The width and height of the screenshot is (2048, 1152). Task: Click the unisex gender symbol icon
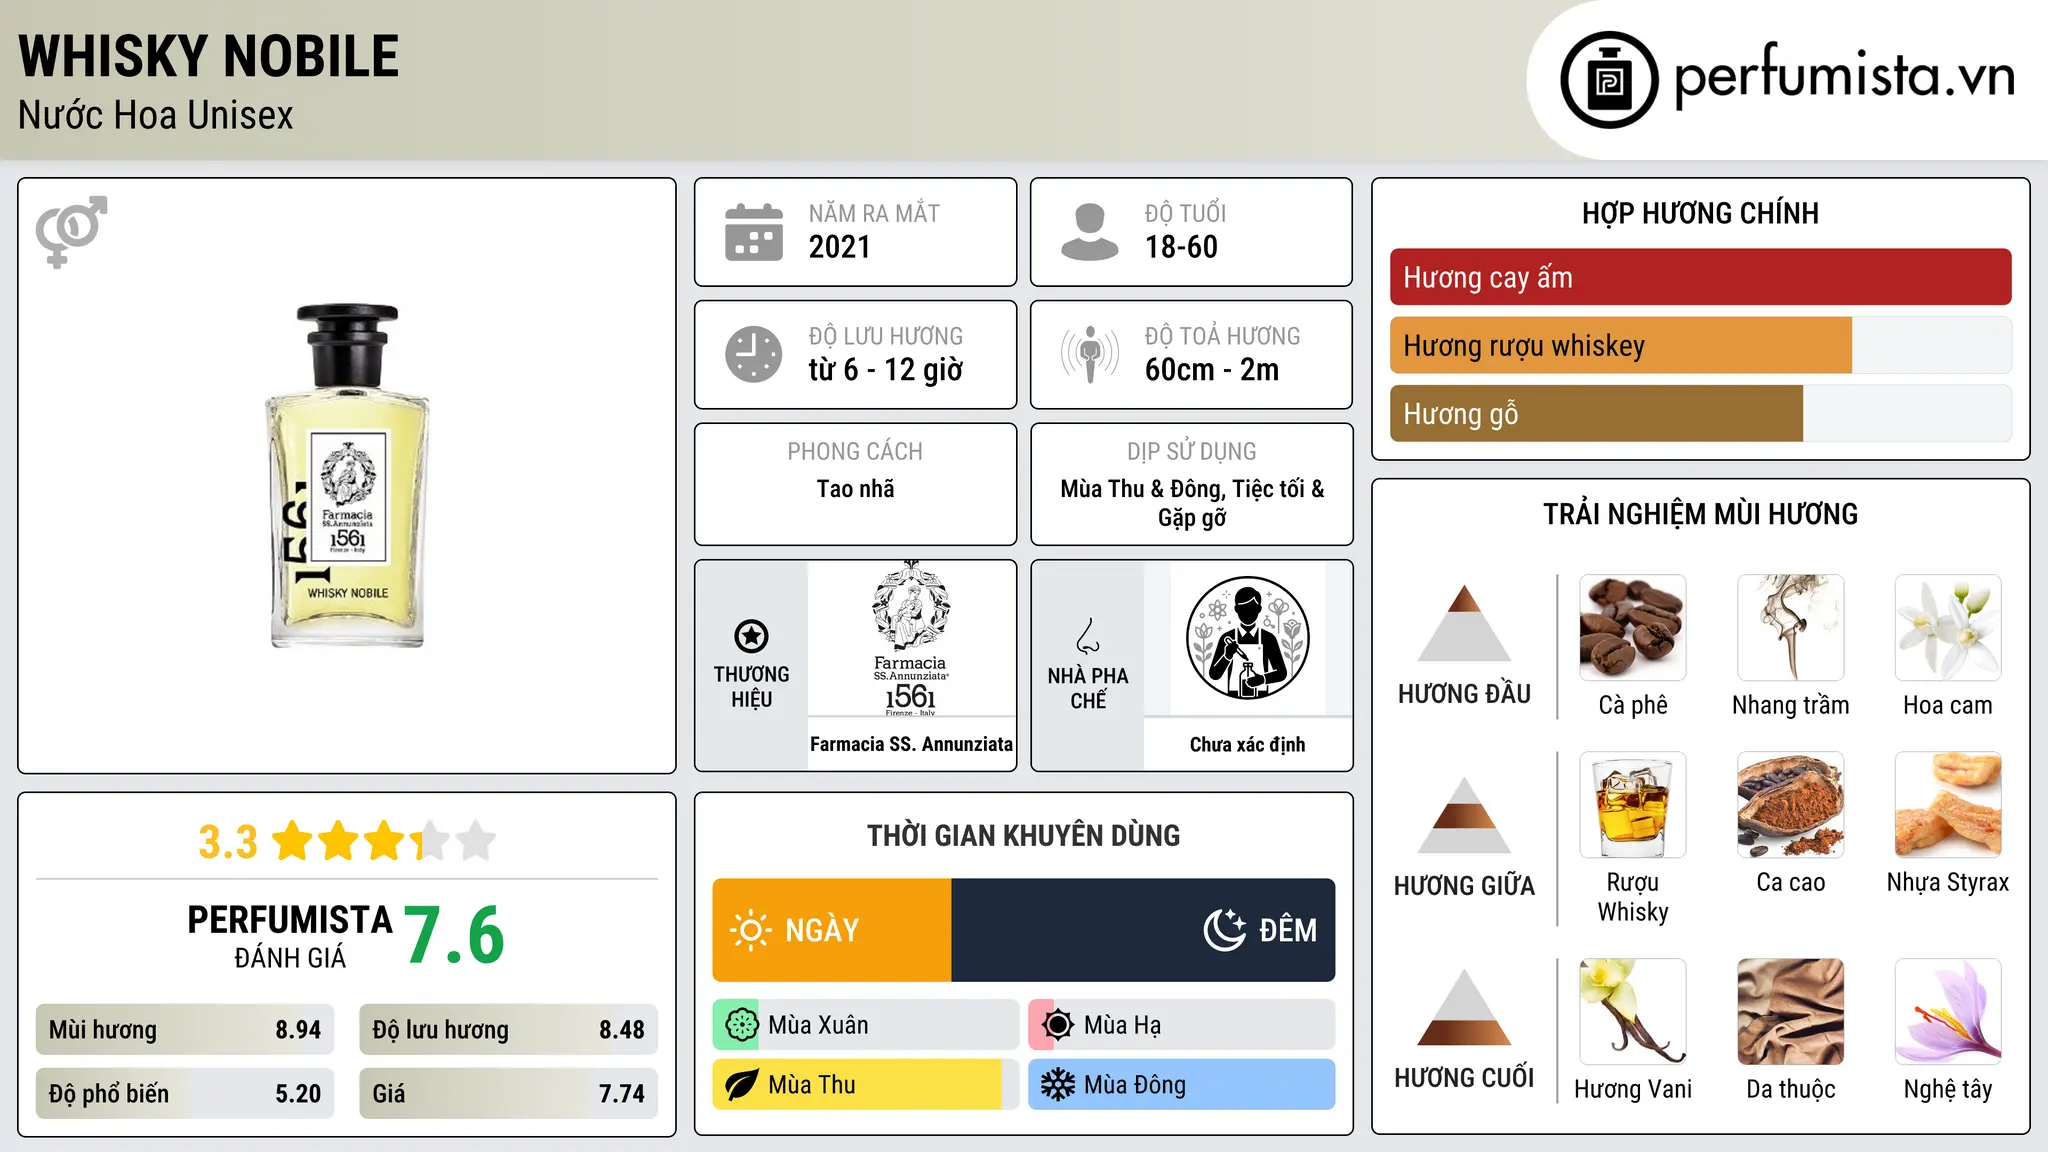(71, 231)
